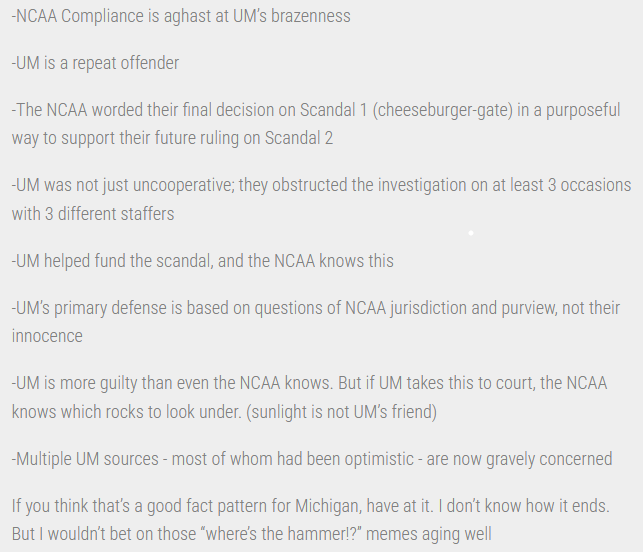Click the words 'gravely concerned'
The image size is (643, 552).
[549, 459]
